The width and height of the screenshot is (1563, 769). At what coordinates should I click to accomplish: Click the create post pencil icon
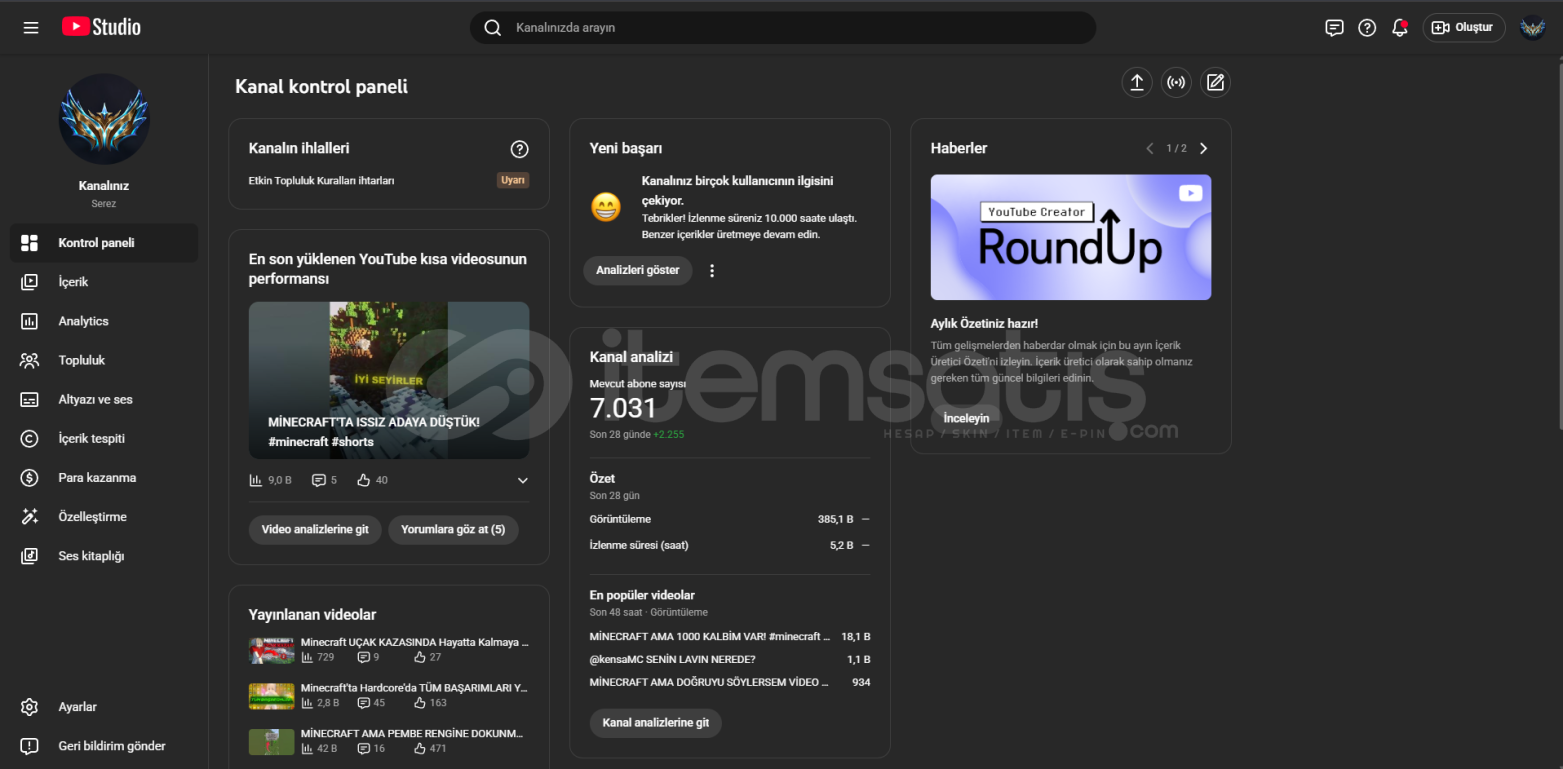[x=1215, y=83]
